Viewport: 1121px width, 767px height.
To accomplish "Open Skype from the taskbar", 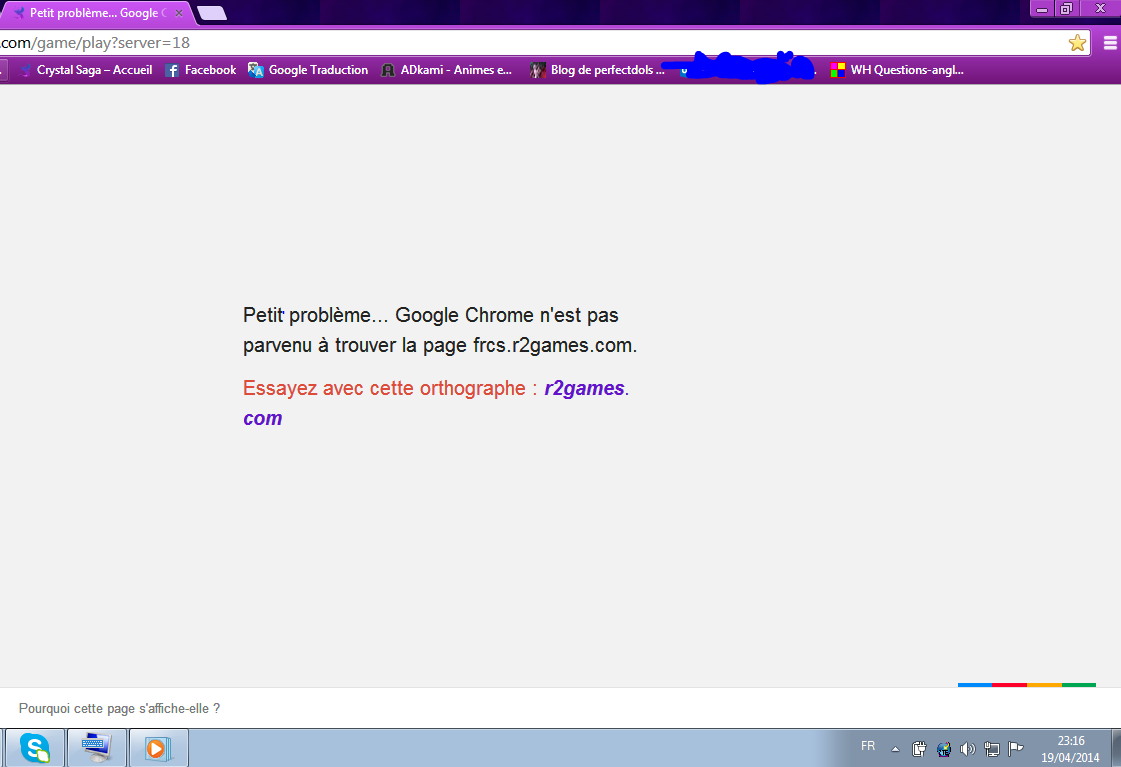I will tap(35, 747).
